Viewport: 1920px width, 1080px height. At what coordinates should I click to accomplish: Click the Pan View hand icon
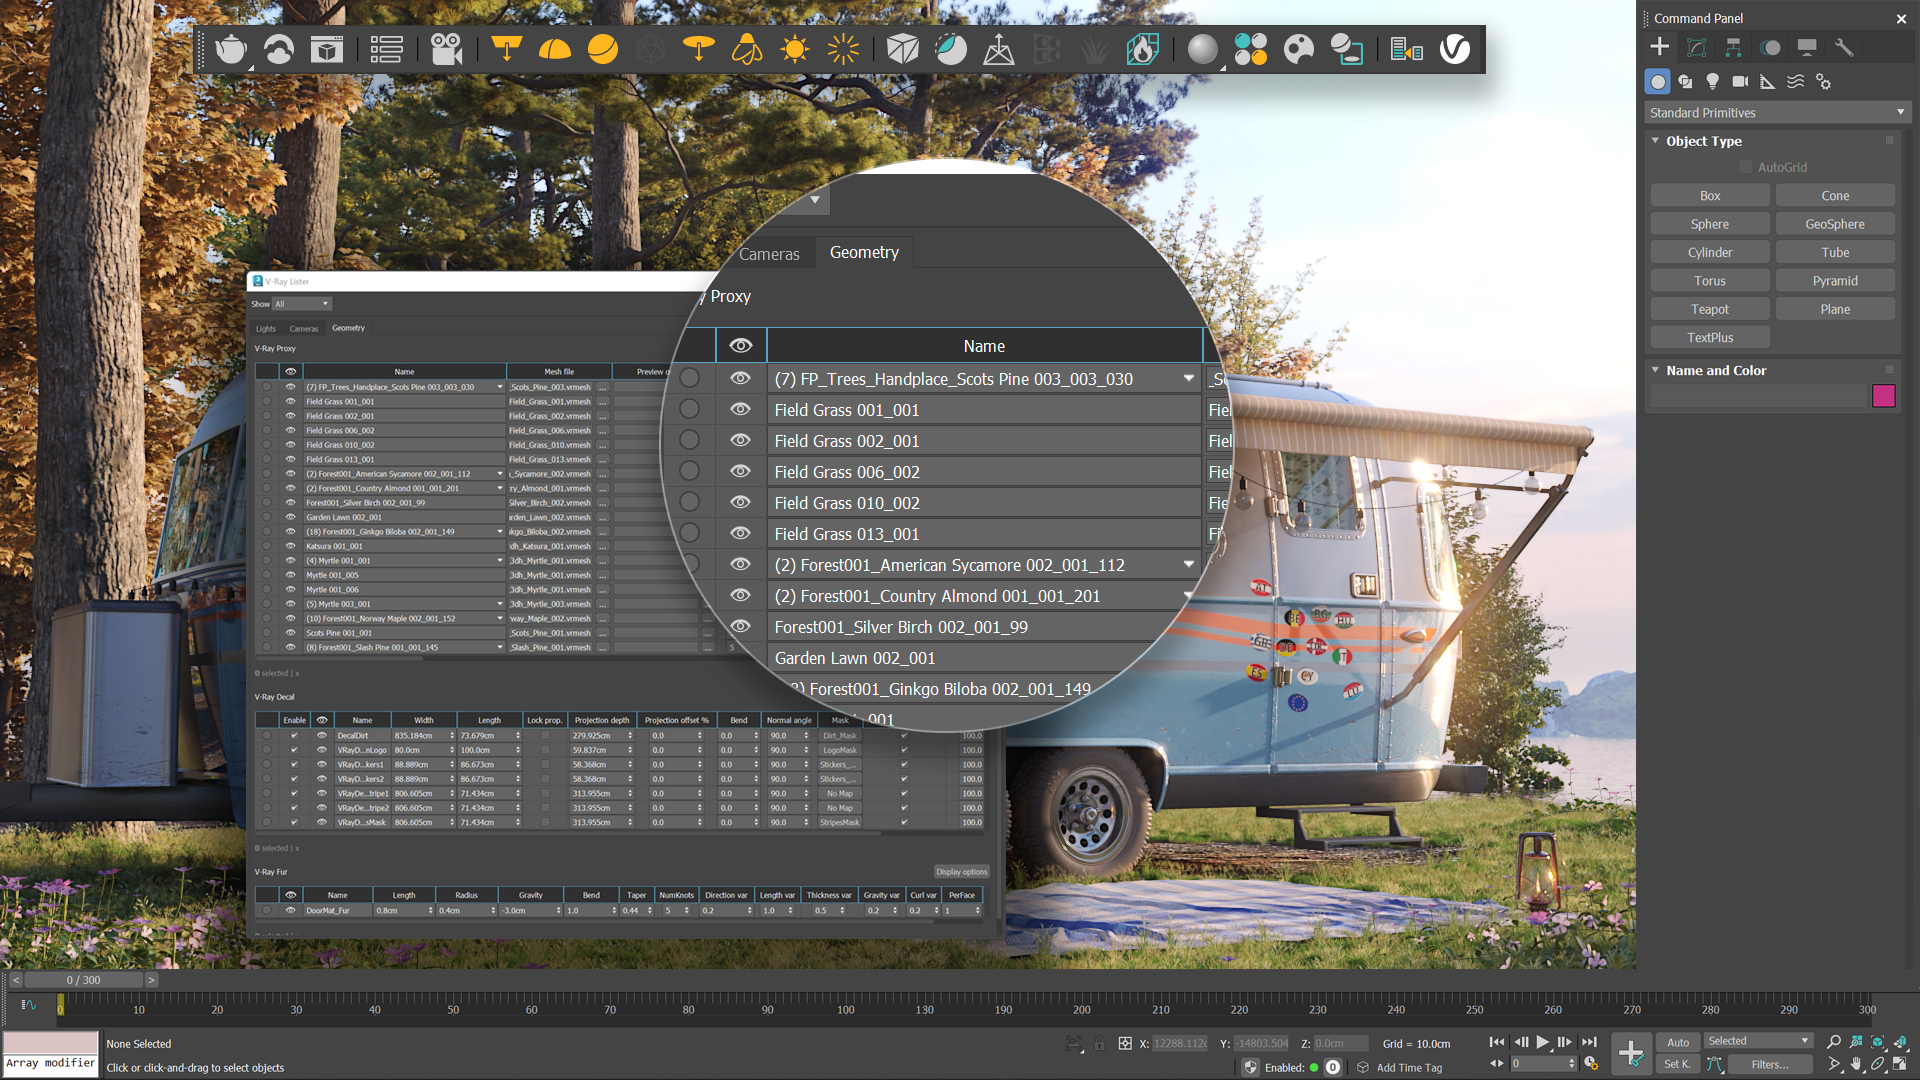coord(1856,1065)
